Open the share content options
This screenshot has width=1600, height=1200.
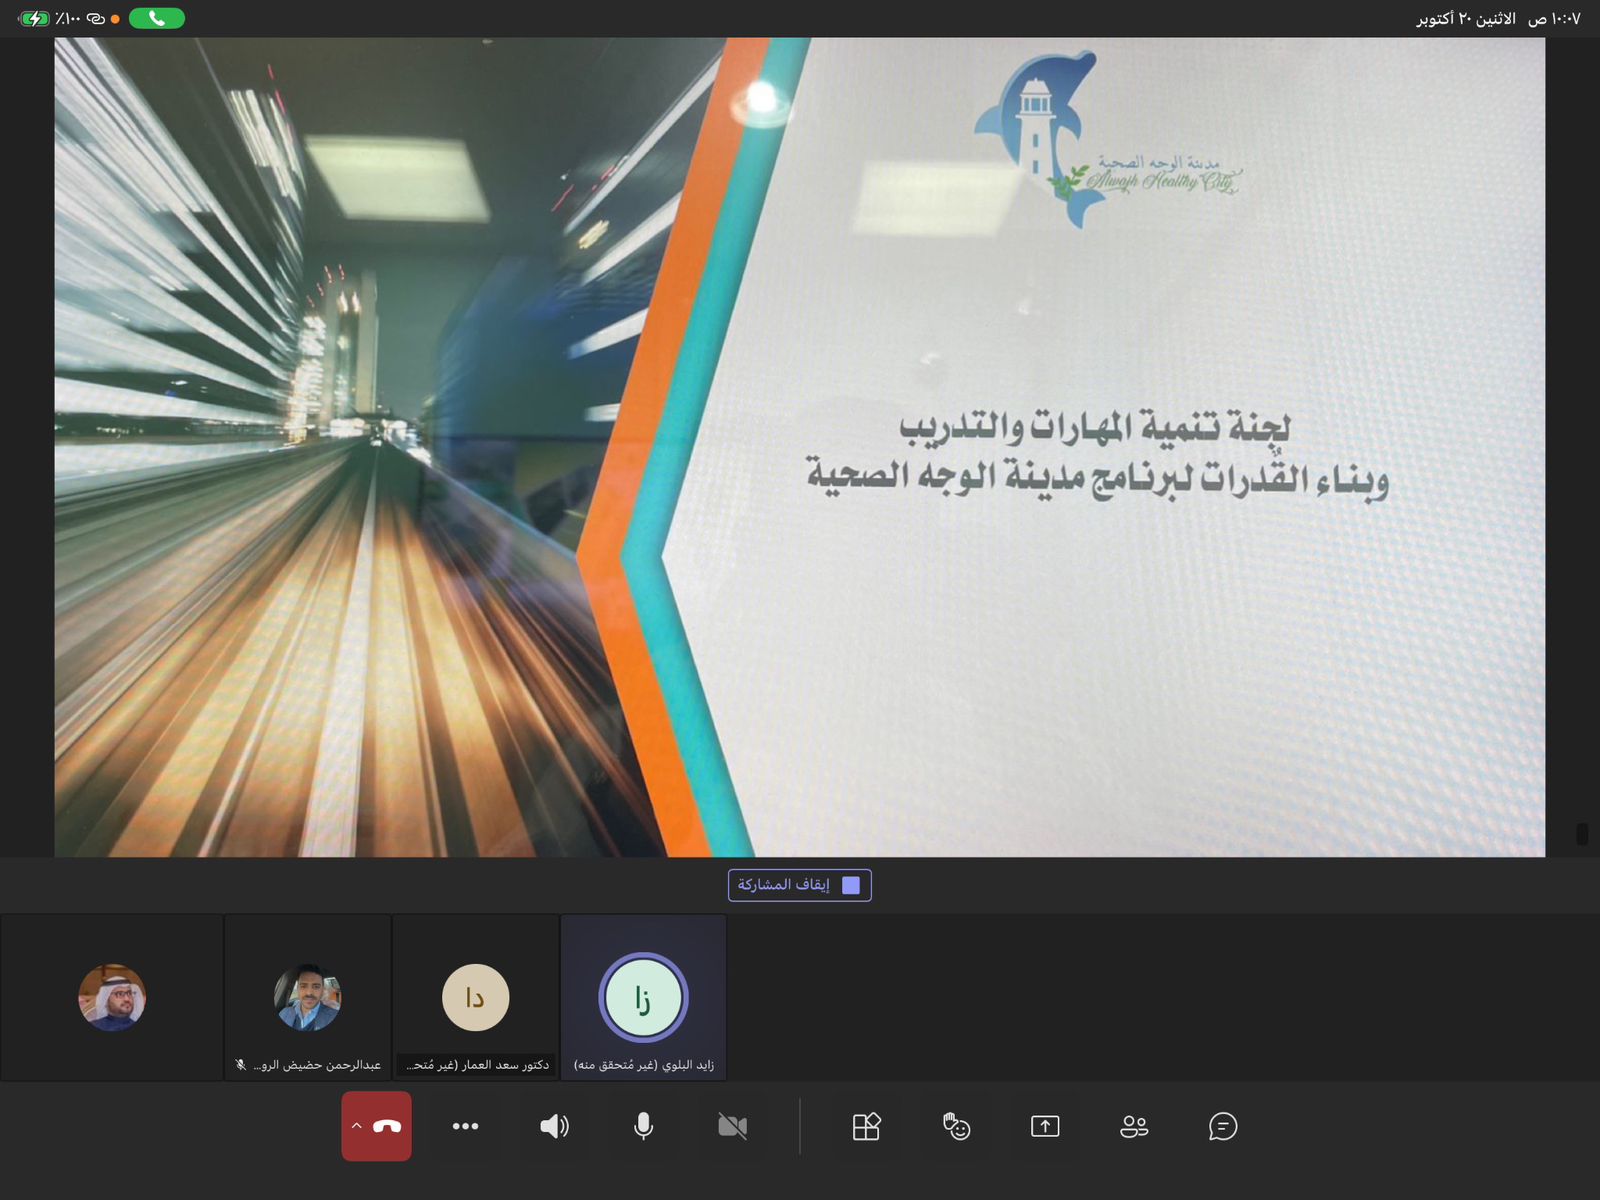pyautogui.click(x=1045, y=1126)
